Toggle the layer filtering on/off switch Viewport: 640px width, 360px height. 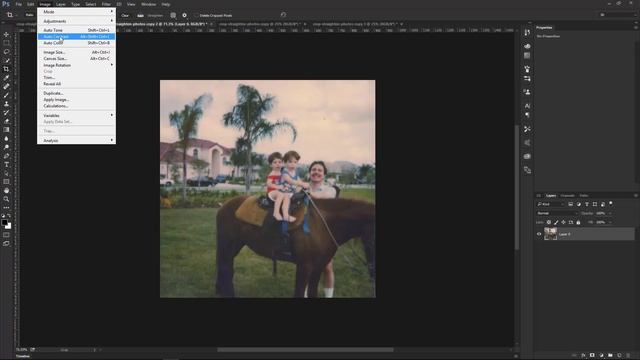pos(611,203)
